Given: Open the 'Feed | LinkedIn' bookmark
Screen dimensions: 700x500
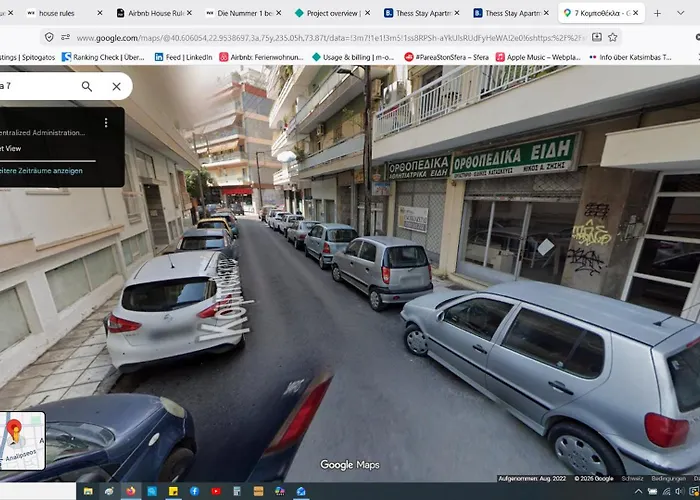Looking at the screenshot, I should coord(183,57).
